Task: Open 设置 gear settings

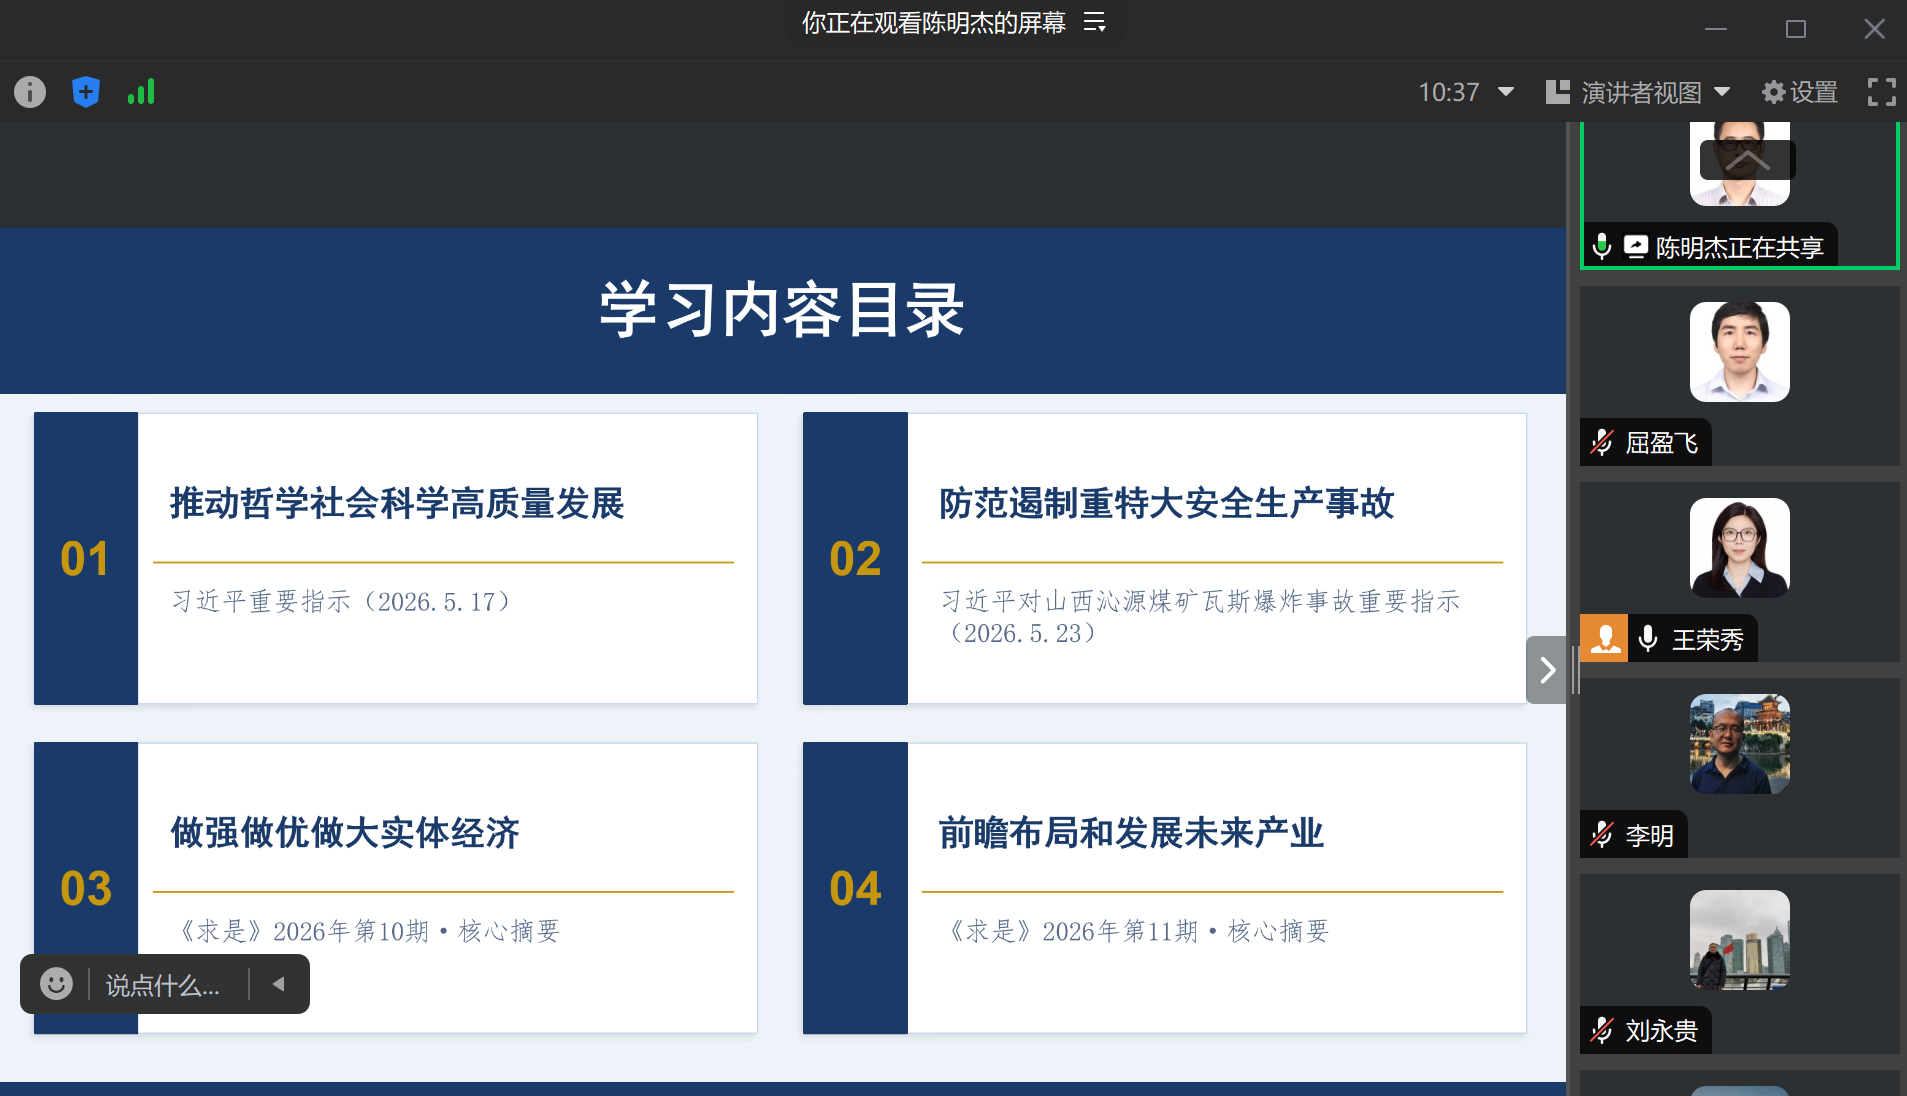Action: pos(1800,92)
